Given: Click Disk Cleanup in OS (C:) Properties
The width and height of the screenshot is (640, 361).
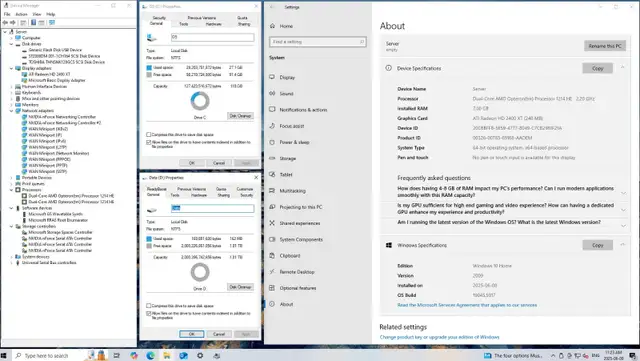Looking at the screenshot, I should pos(240,116).
